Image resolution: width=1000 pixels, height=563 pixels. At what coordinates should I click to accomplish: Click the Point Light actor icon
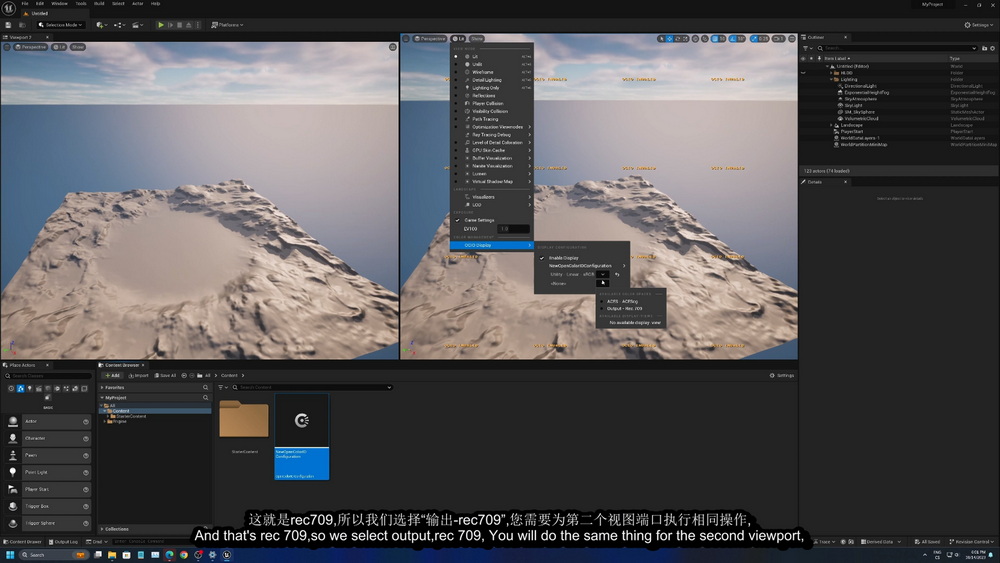pos(13,472)
